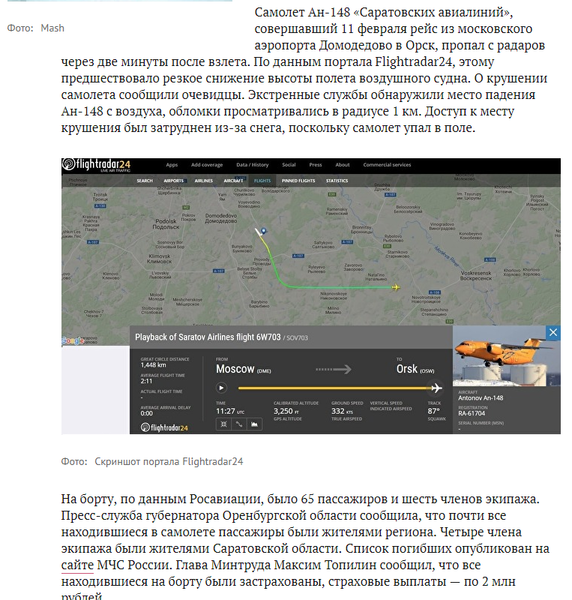The width and height of the screenshot is (572, 600).
Task: Switch to the STATISTICS tab
Action: [x=337, y=181]
